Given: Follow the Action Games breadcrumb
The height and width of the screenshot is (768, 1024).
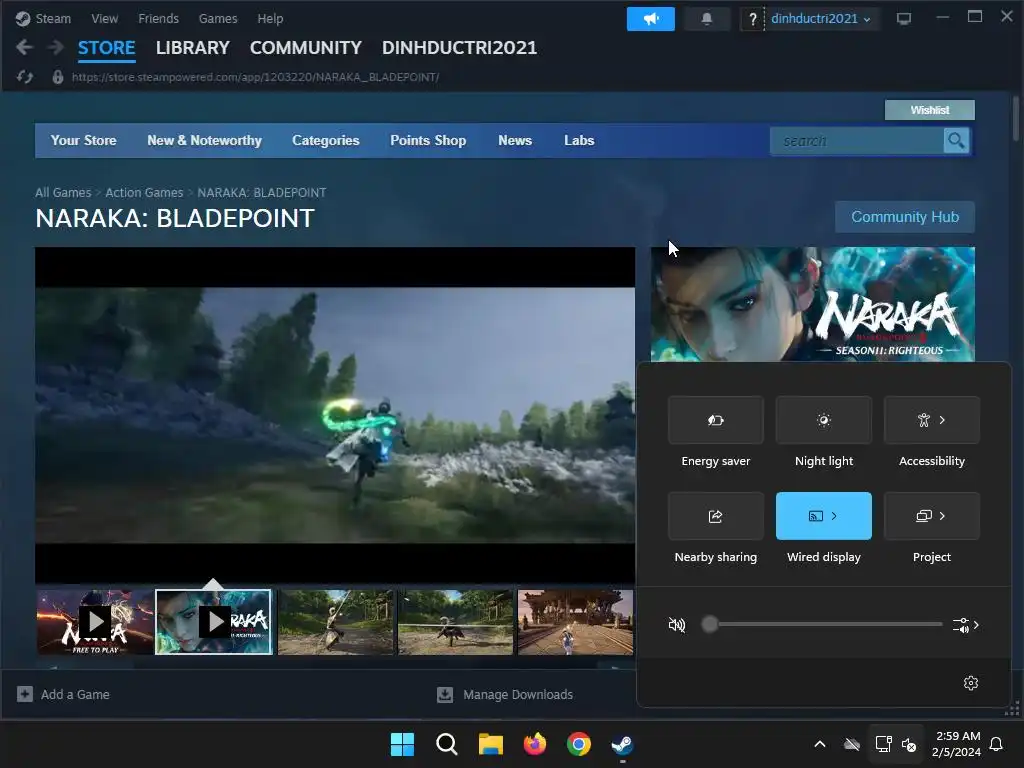Looking at the screenshot, I should point(144,193).
